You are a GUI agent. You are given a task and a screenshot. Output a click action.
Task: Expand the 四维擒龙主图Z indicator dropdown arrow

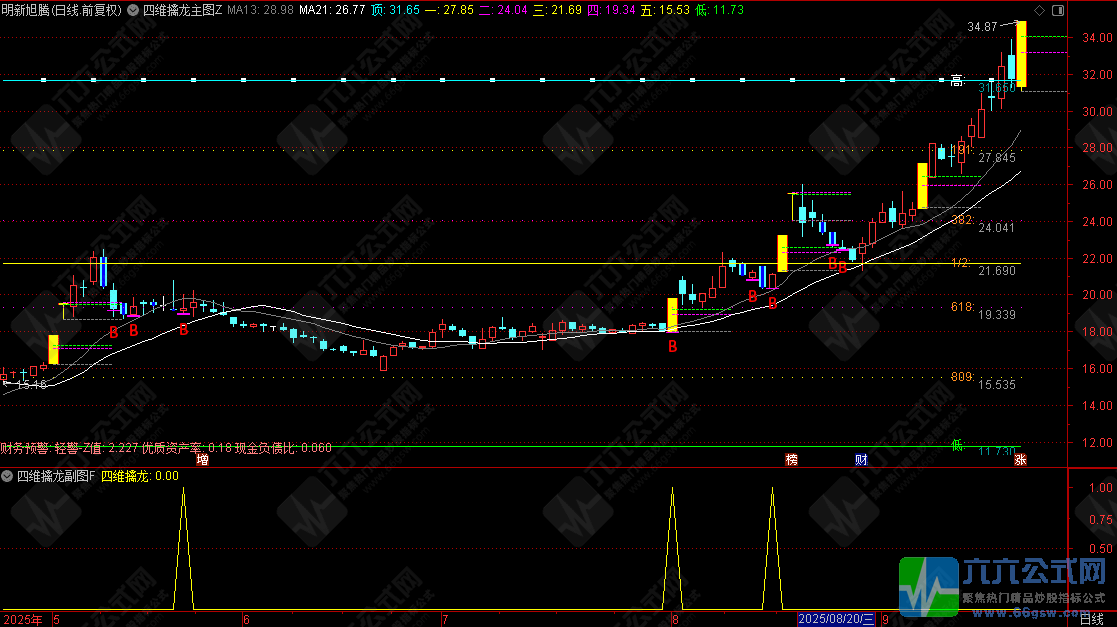135,10
